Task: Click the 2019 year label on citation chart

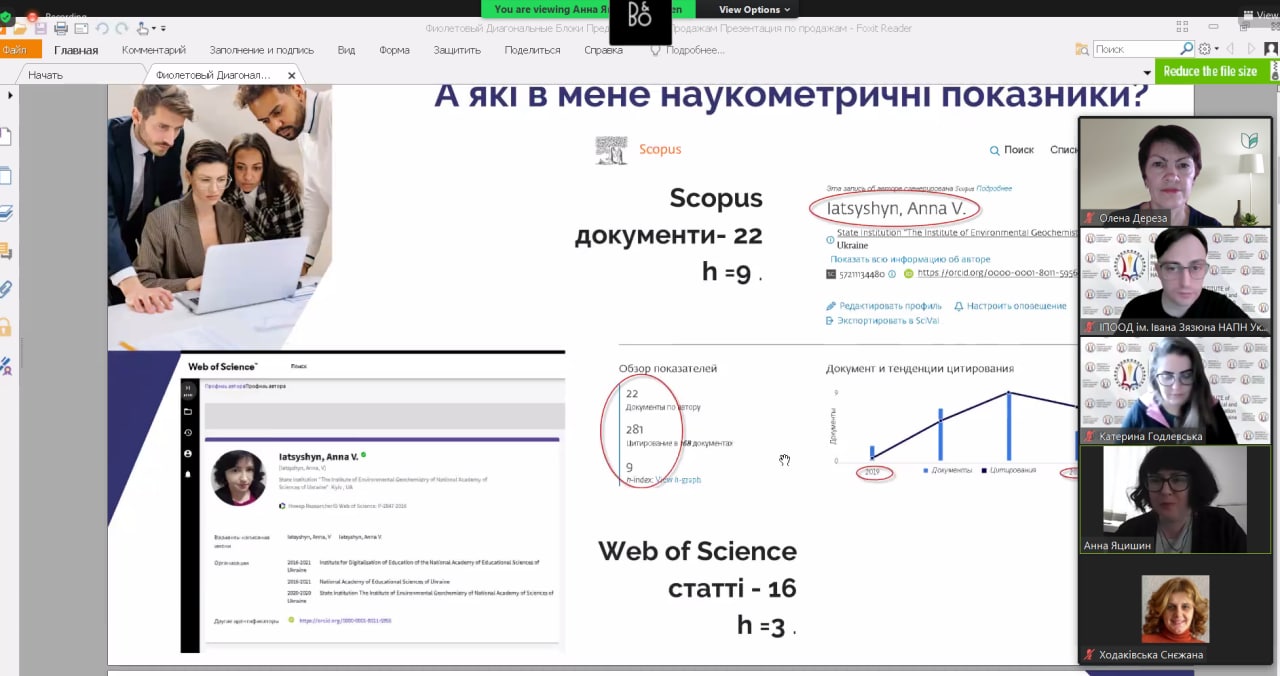Action: point(872,472)
